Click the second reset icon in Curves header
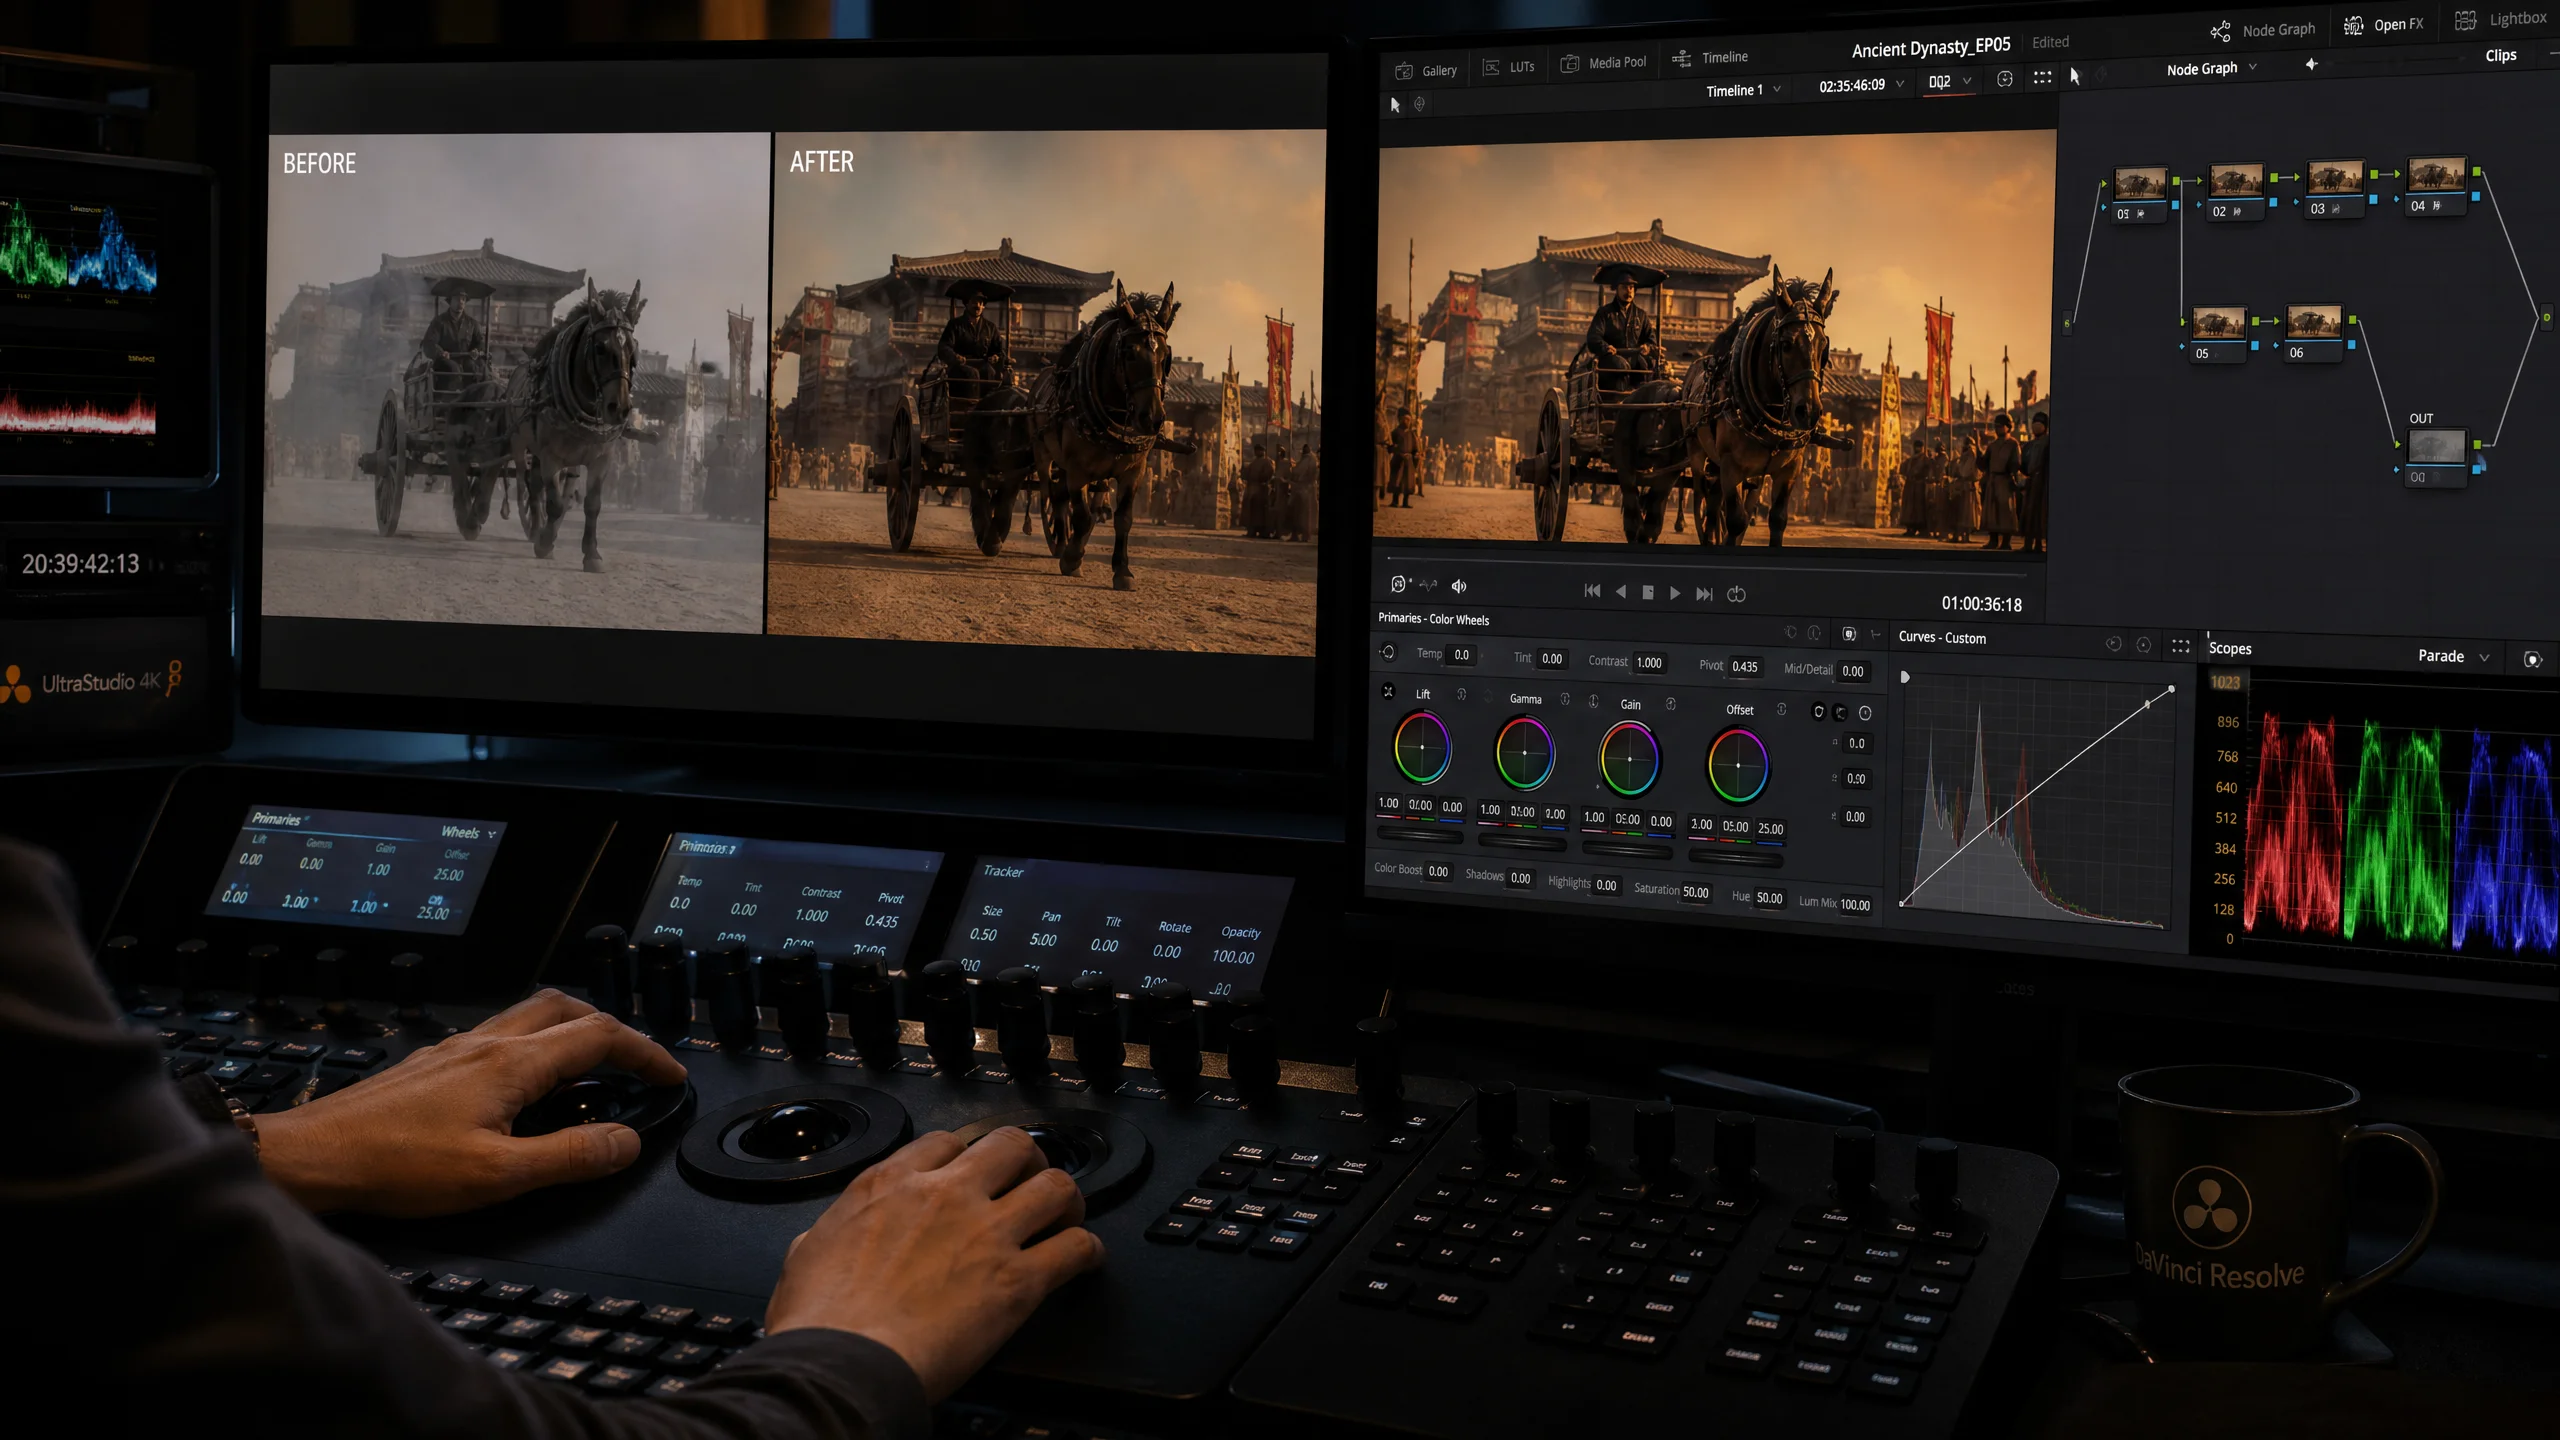 (2143, 645)
